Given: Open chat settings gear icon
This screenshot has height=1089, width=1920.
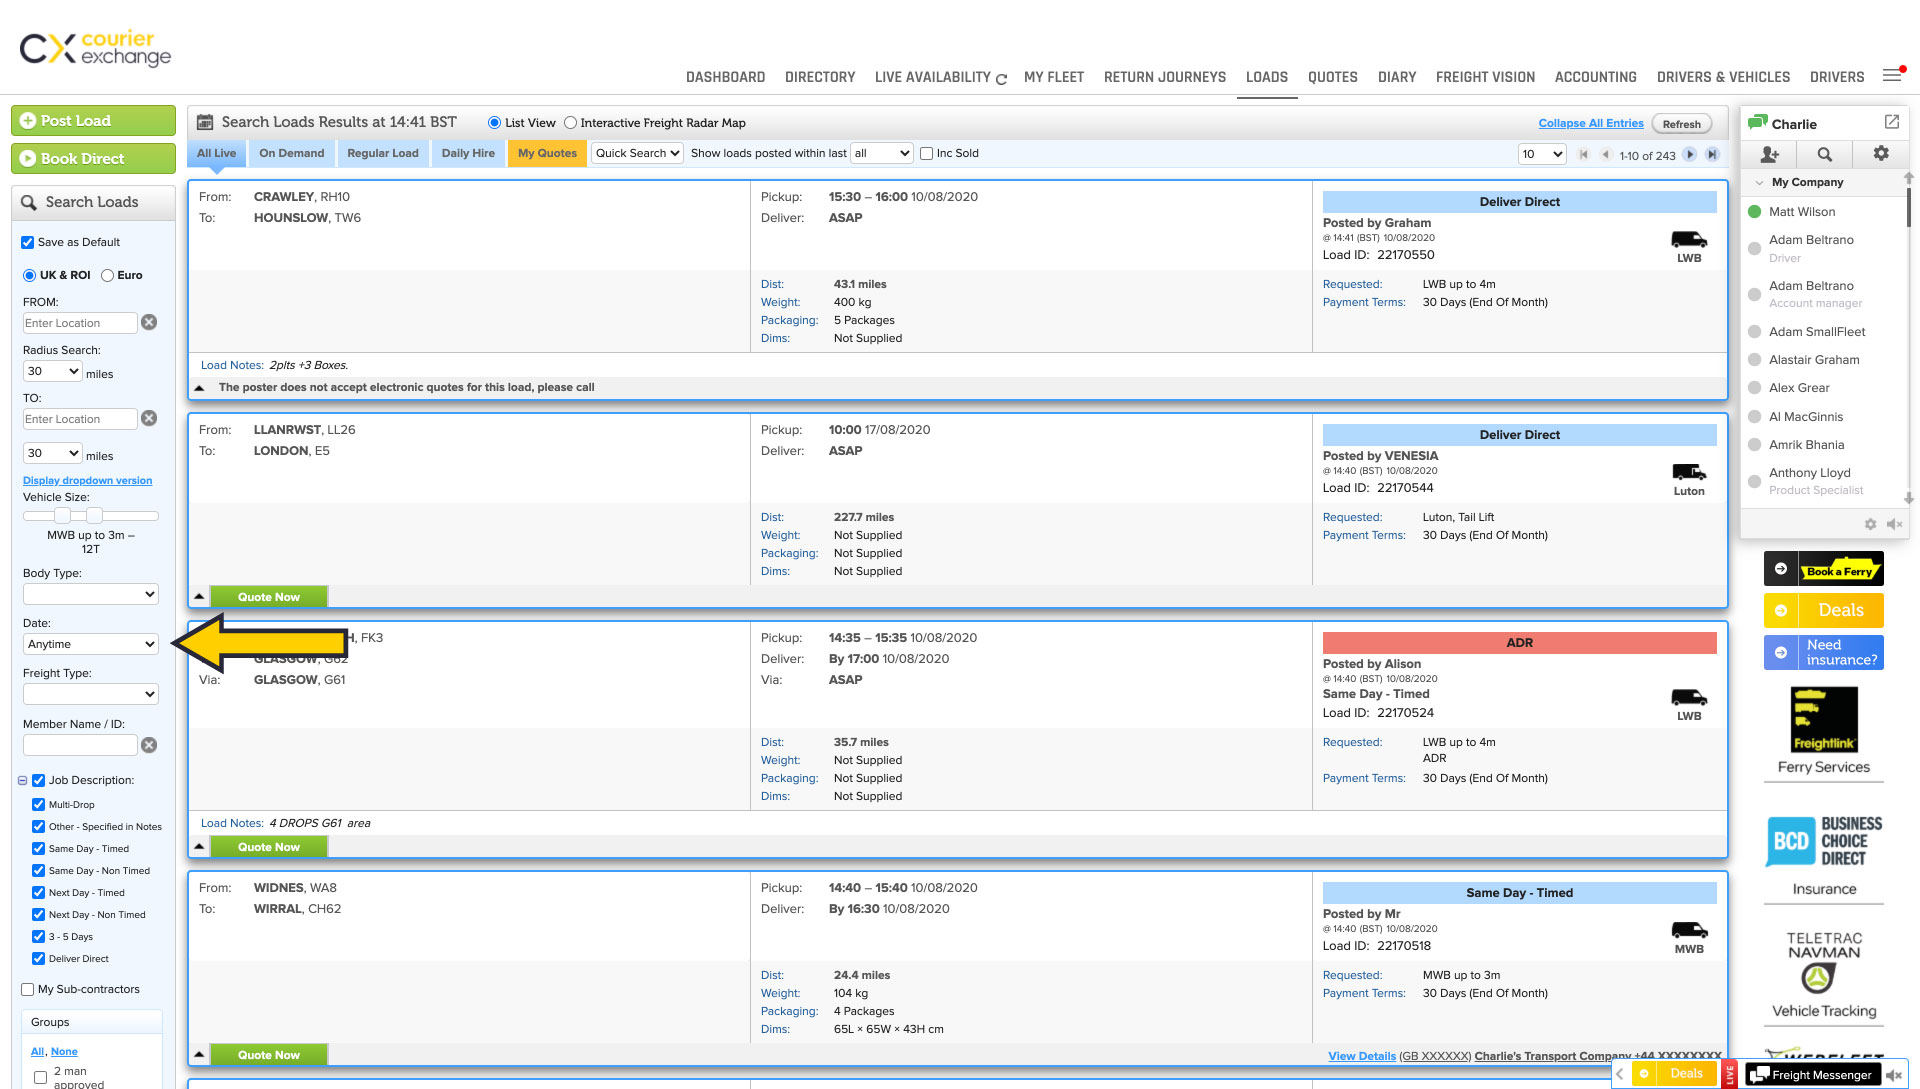Looking at the screenshot, I should 1881,154.
